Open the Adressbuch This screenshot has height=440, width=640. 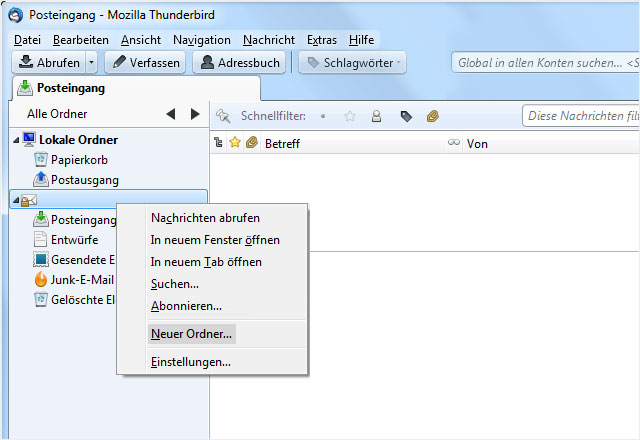(x=239, y=62)
